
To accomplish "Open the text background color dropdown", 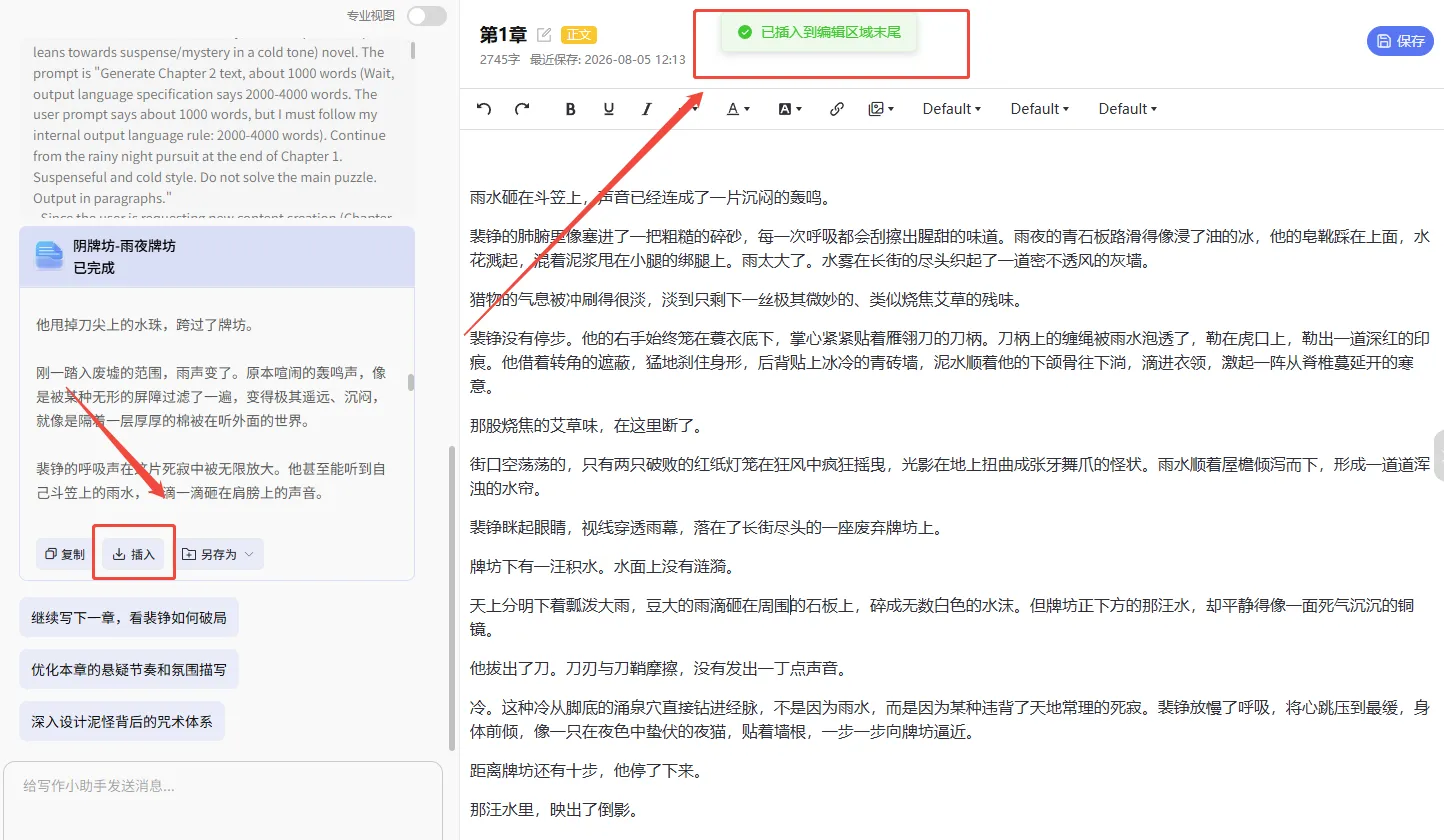I will click(x=790, y=109).
